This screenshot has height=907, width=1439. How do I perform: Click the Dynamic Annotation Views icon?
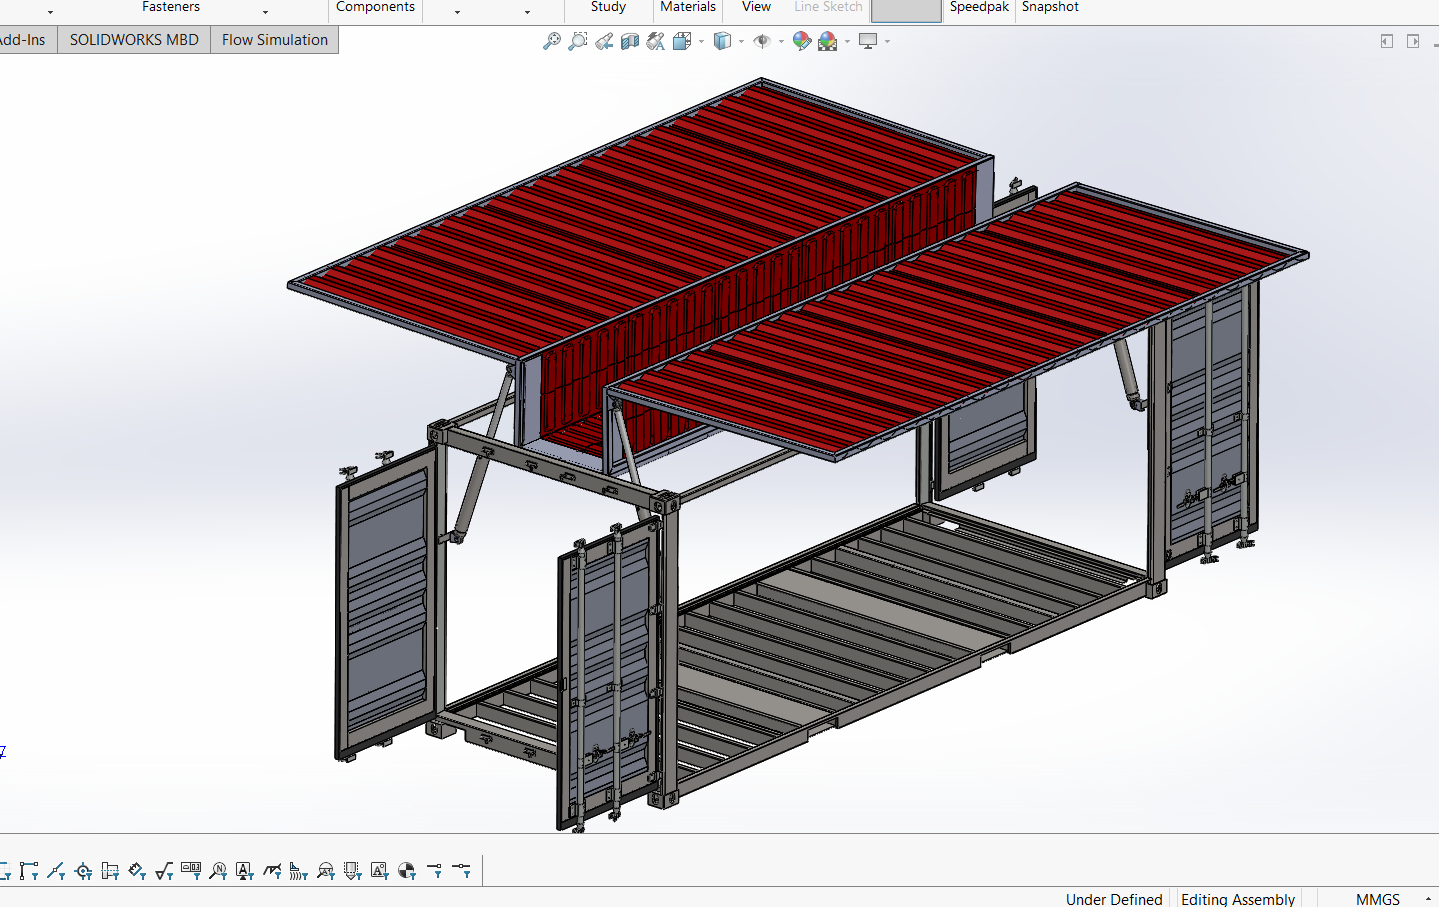656,41
